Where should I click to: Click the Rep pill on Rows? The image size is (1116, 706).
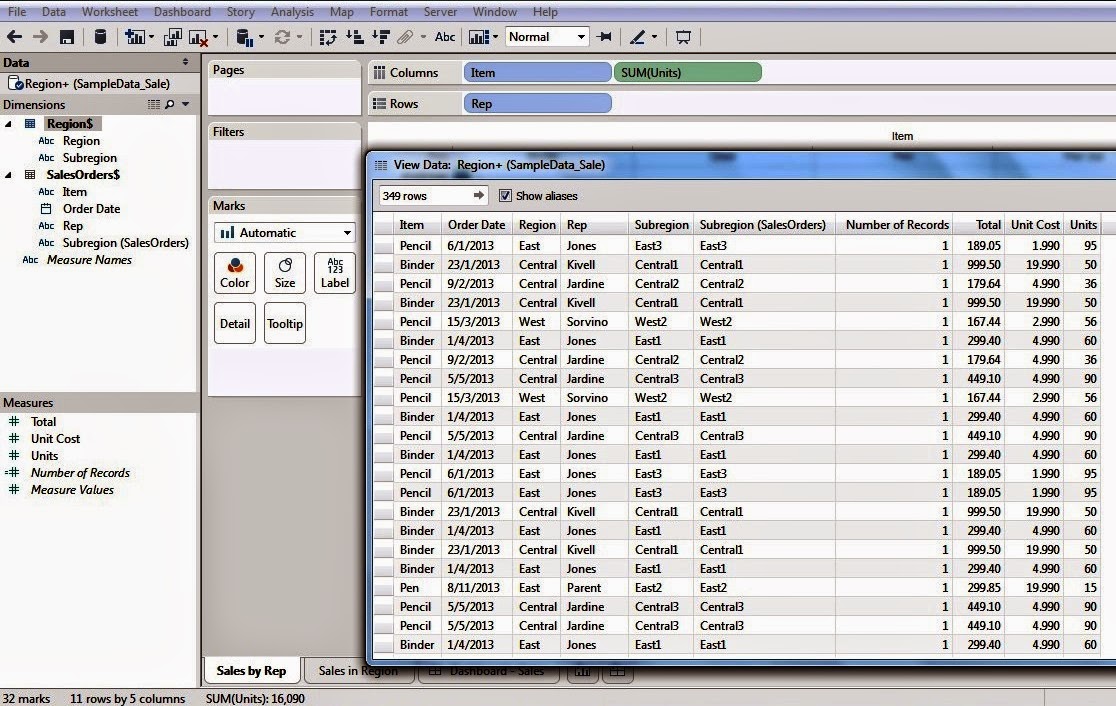(x=537, y=104)
